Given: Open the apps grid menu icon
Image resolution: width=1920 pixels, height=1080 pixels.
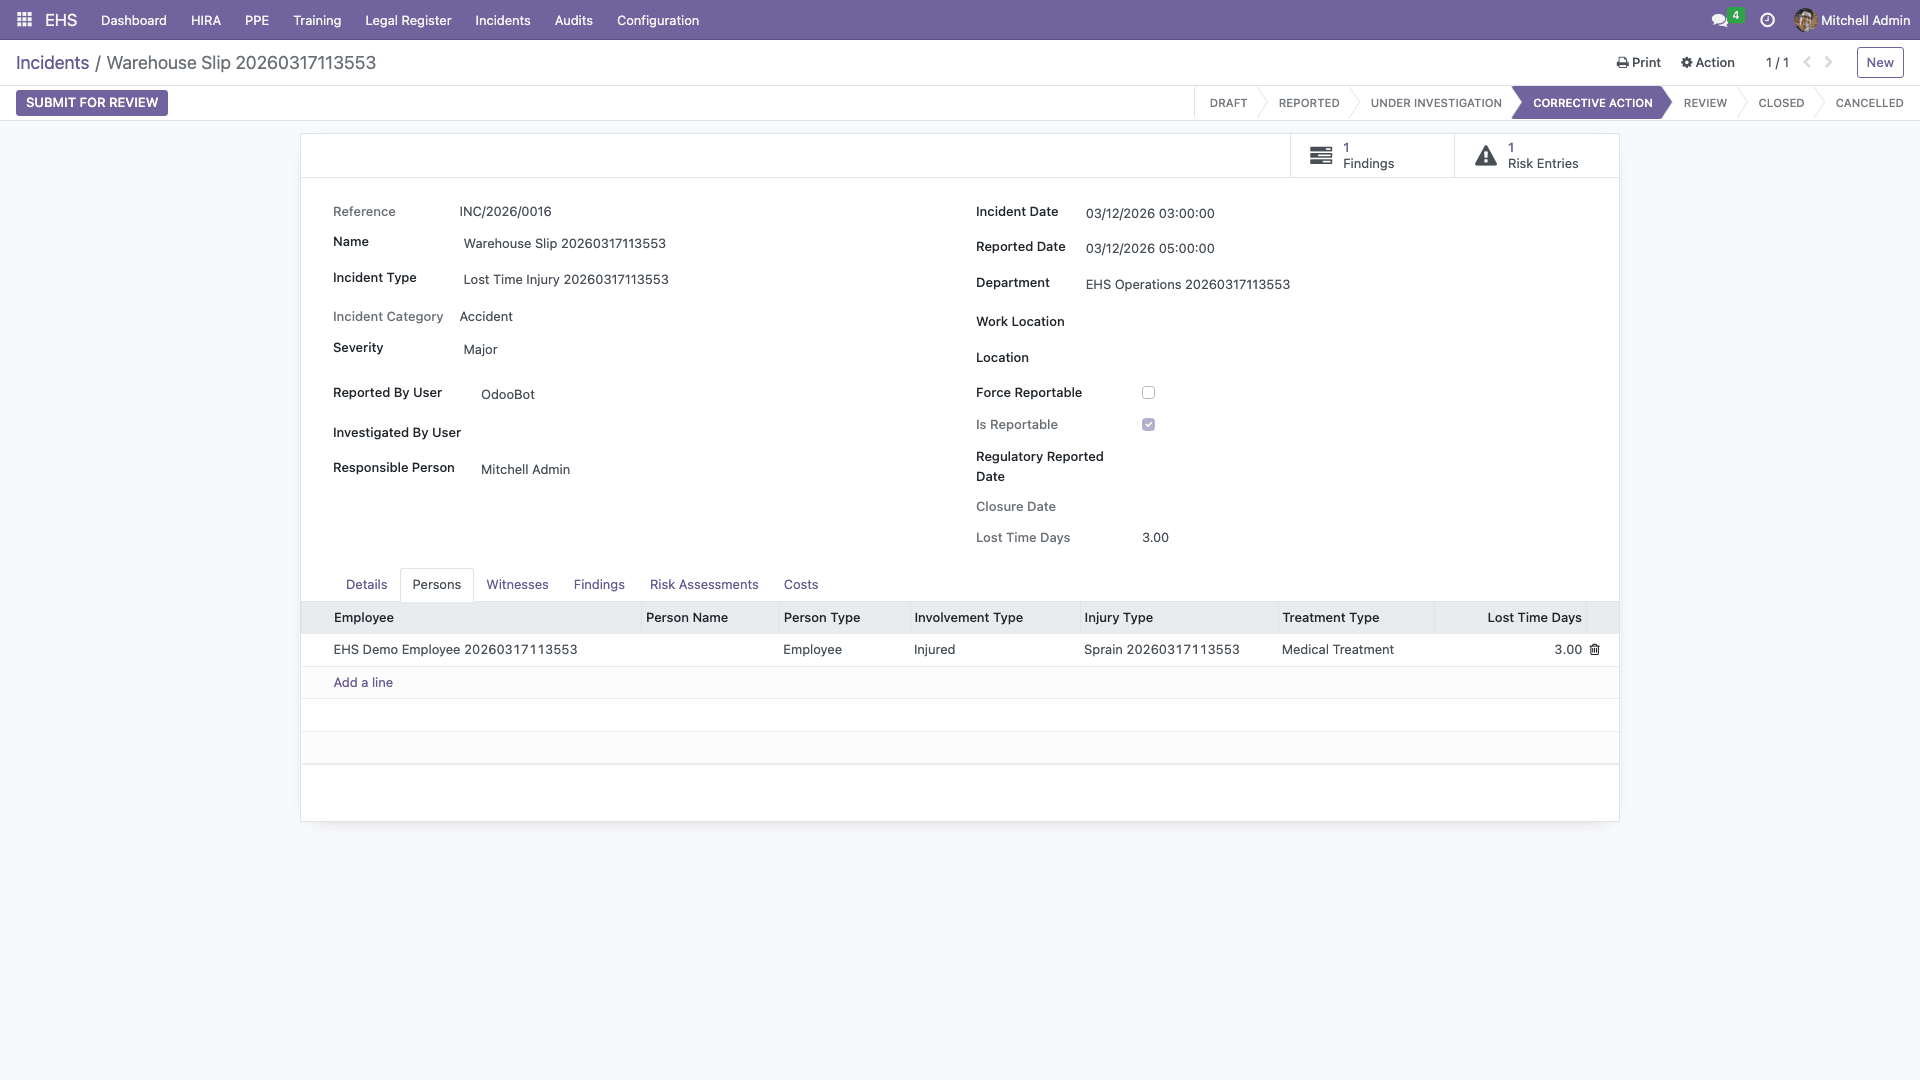Looking at the screenshot, I should (24, 20).
